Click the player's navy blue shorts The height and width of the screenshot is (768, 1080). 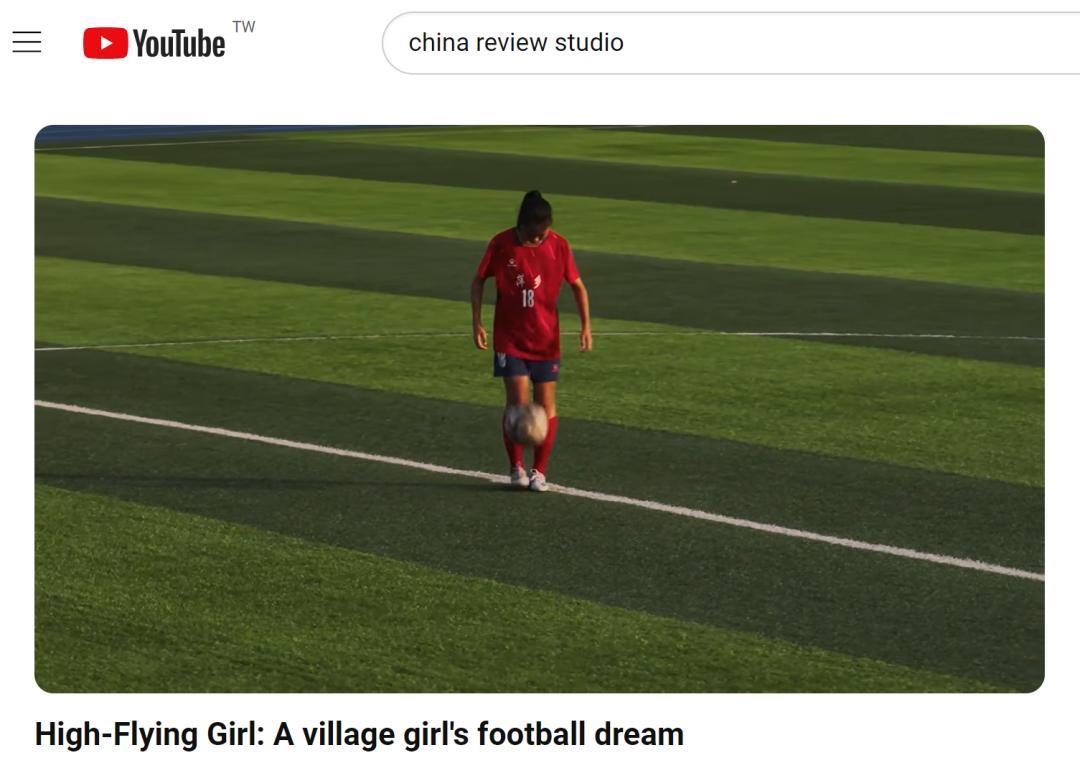click(x=526, y=368)
